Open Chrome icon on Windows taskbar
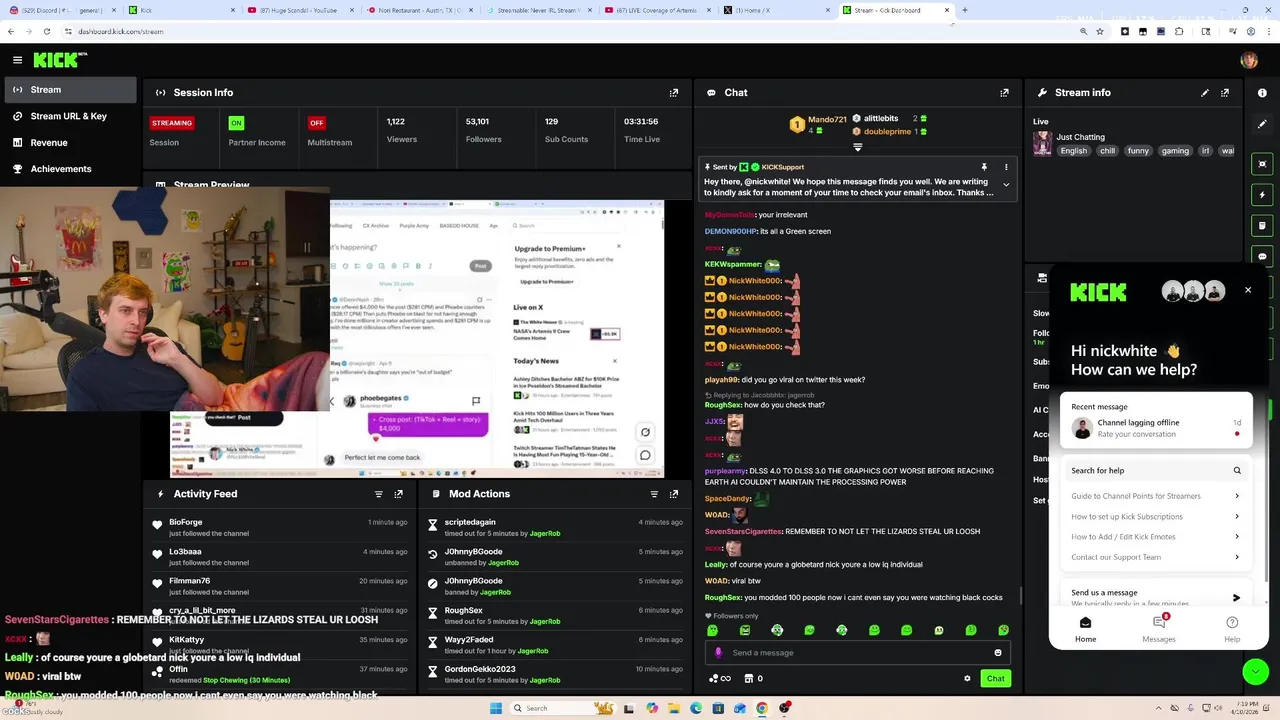 [x=762, y=708]
